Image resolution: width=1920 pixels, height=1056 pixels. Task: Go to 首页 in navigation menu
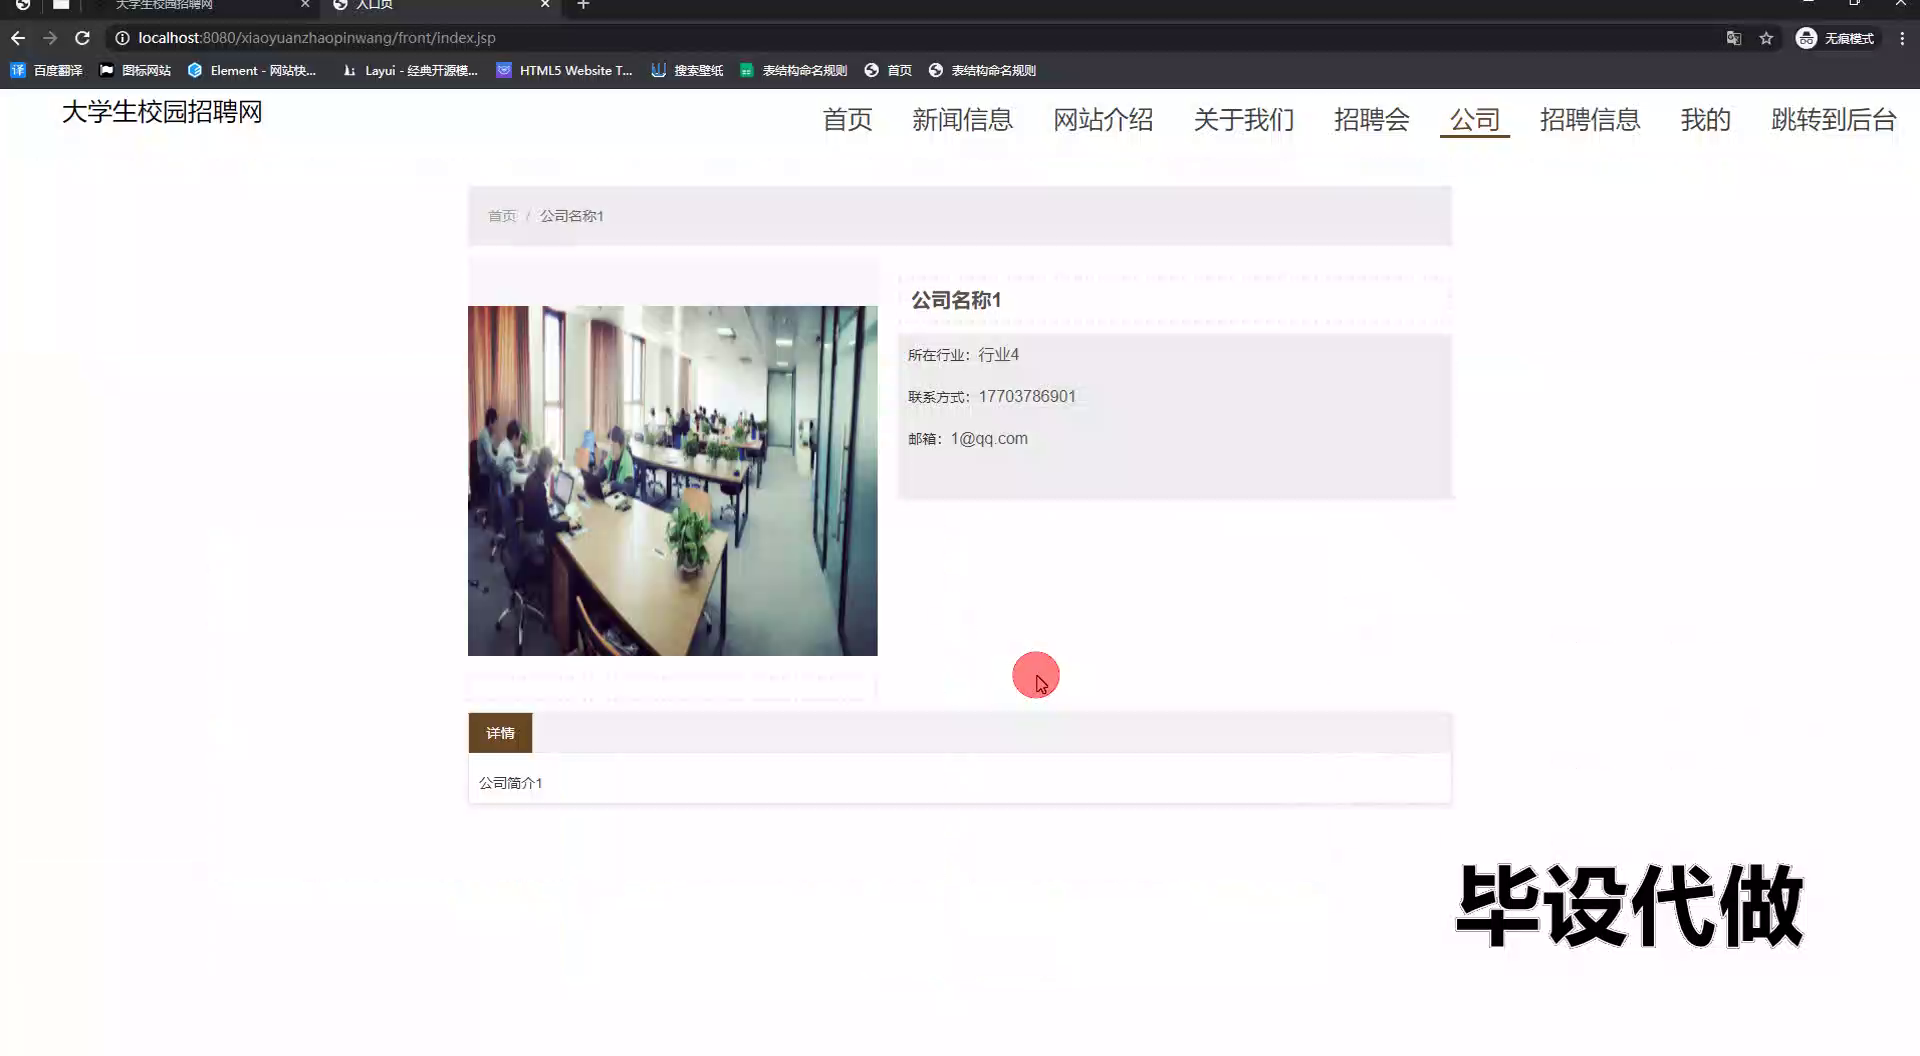pyautogui.click(x=847, y=120)
